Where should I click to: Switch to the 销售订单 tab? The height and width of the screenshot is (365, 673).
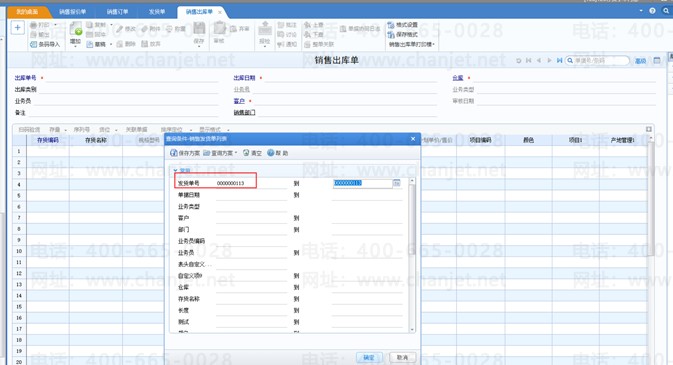(x=118, y=12)
